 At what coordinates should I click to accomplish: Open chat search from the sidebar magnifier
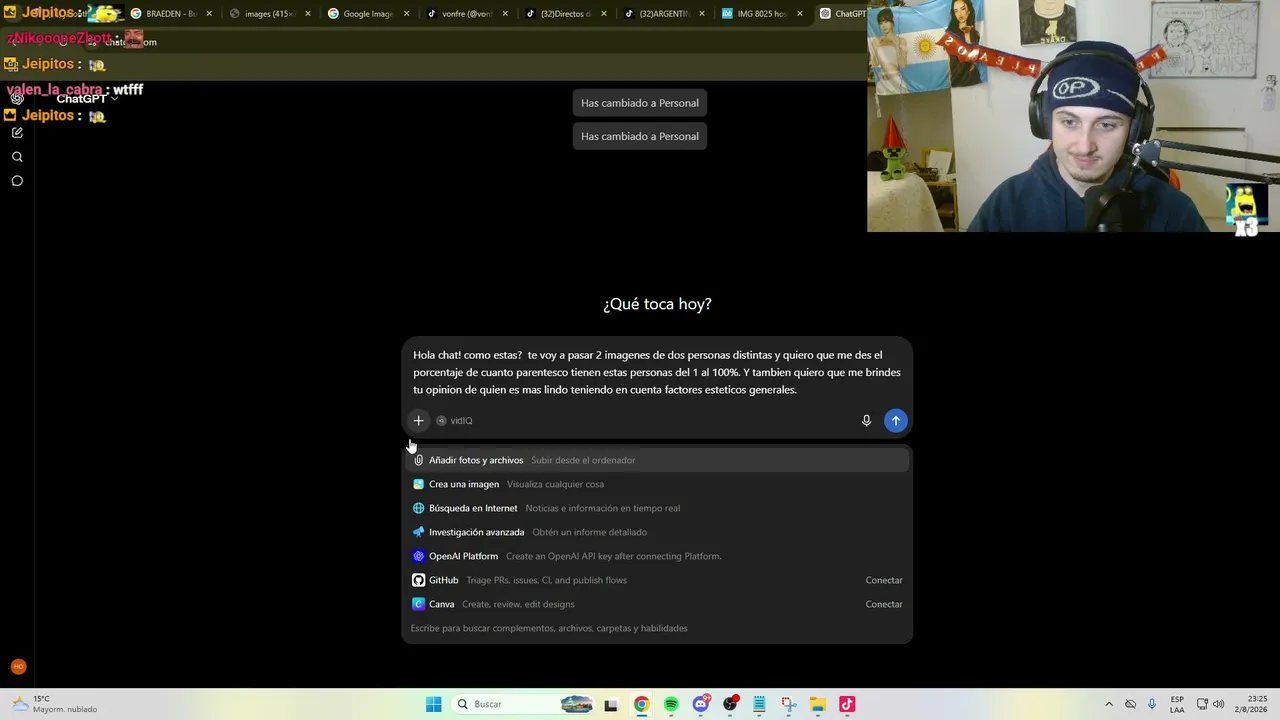pos(17,157)
